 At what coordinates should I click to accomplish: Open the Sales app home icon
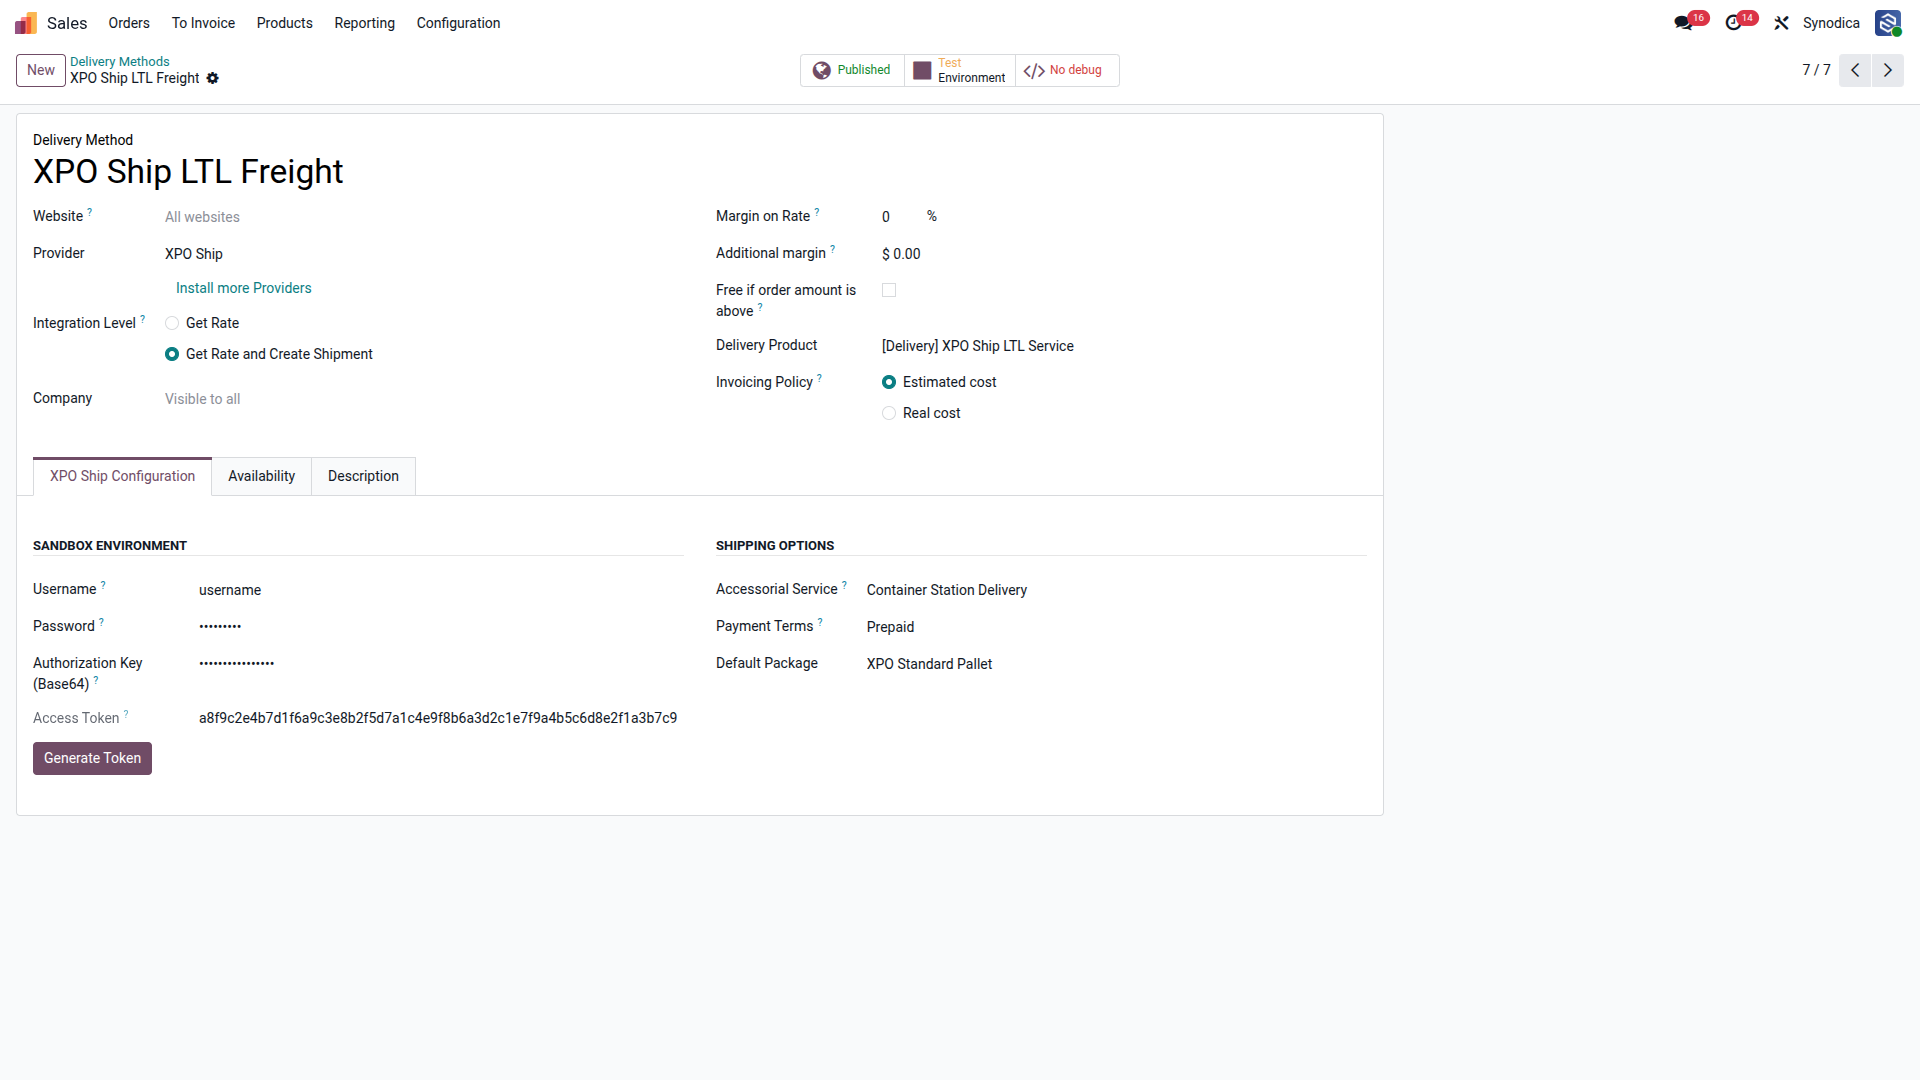pos(26,23)
